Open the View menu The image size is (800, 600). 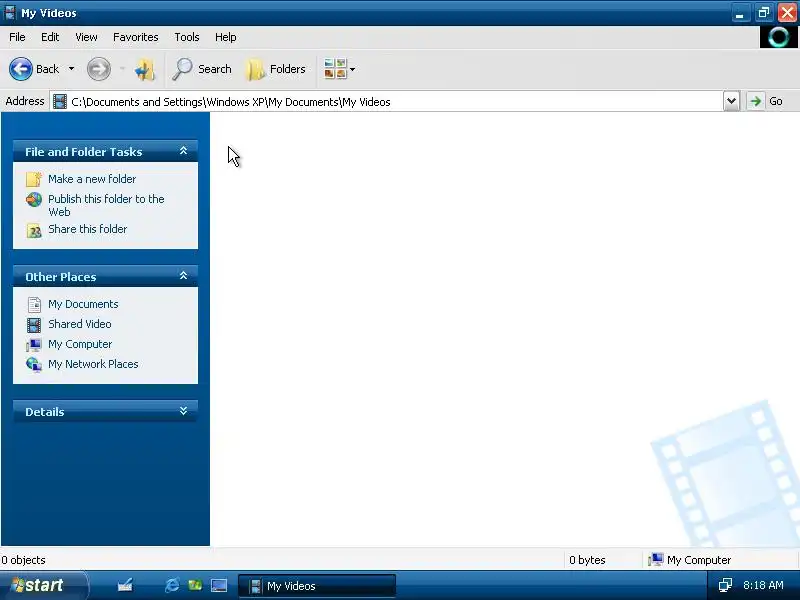pyautogui.click(x=86, y=37)
